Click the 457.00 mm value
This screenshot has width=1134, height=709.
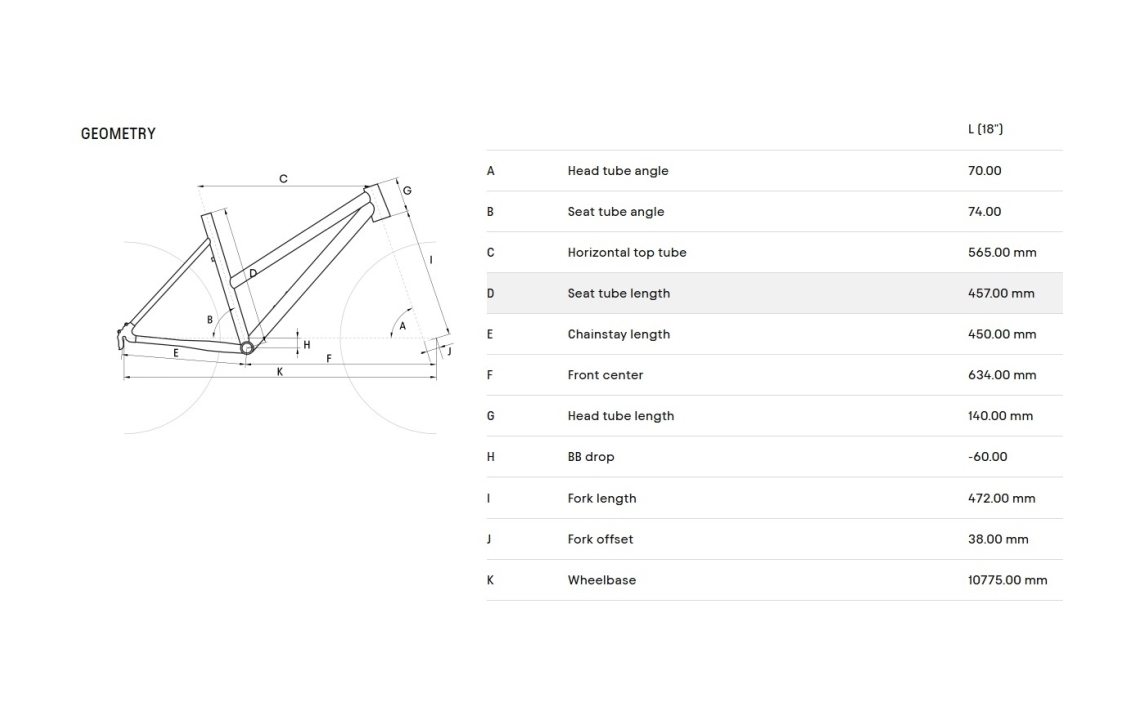pyautogui.click(x=1001, y=293)
